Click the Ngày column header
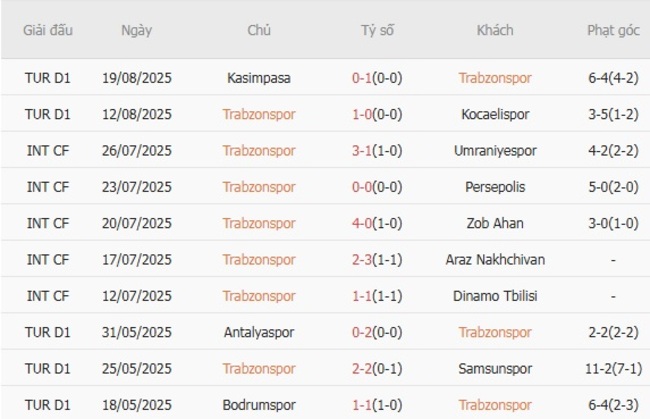This screenshot has width=650, height=419. 137,30
